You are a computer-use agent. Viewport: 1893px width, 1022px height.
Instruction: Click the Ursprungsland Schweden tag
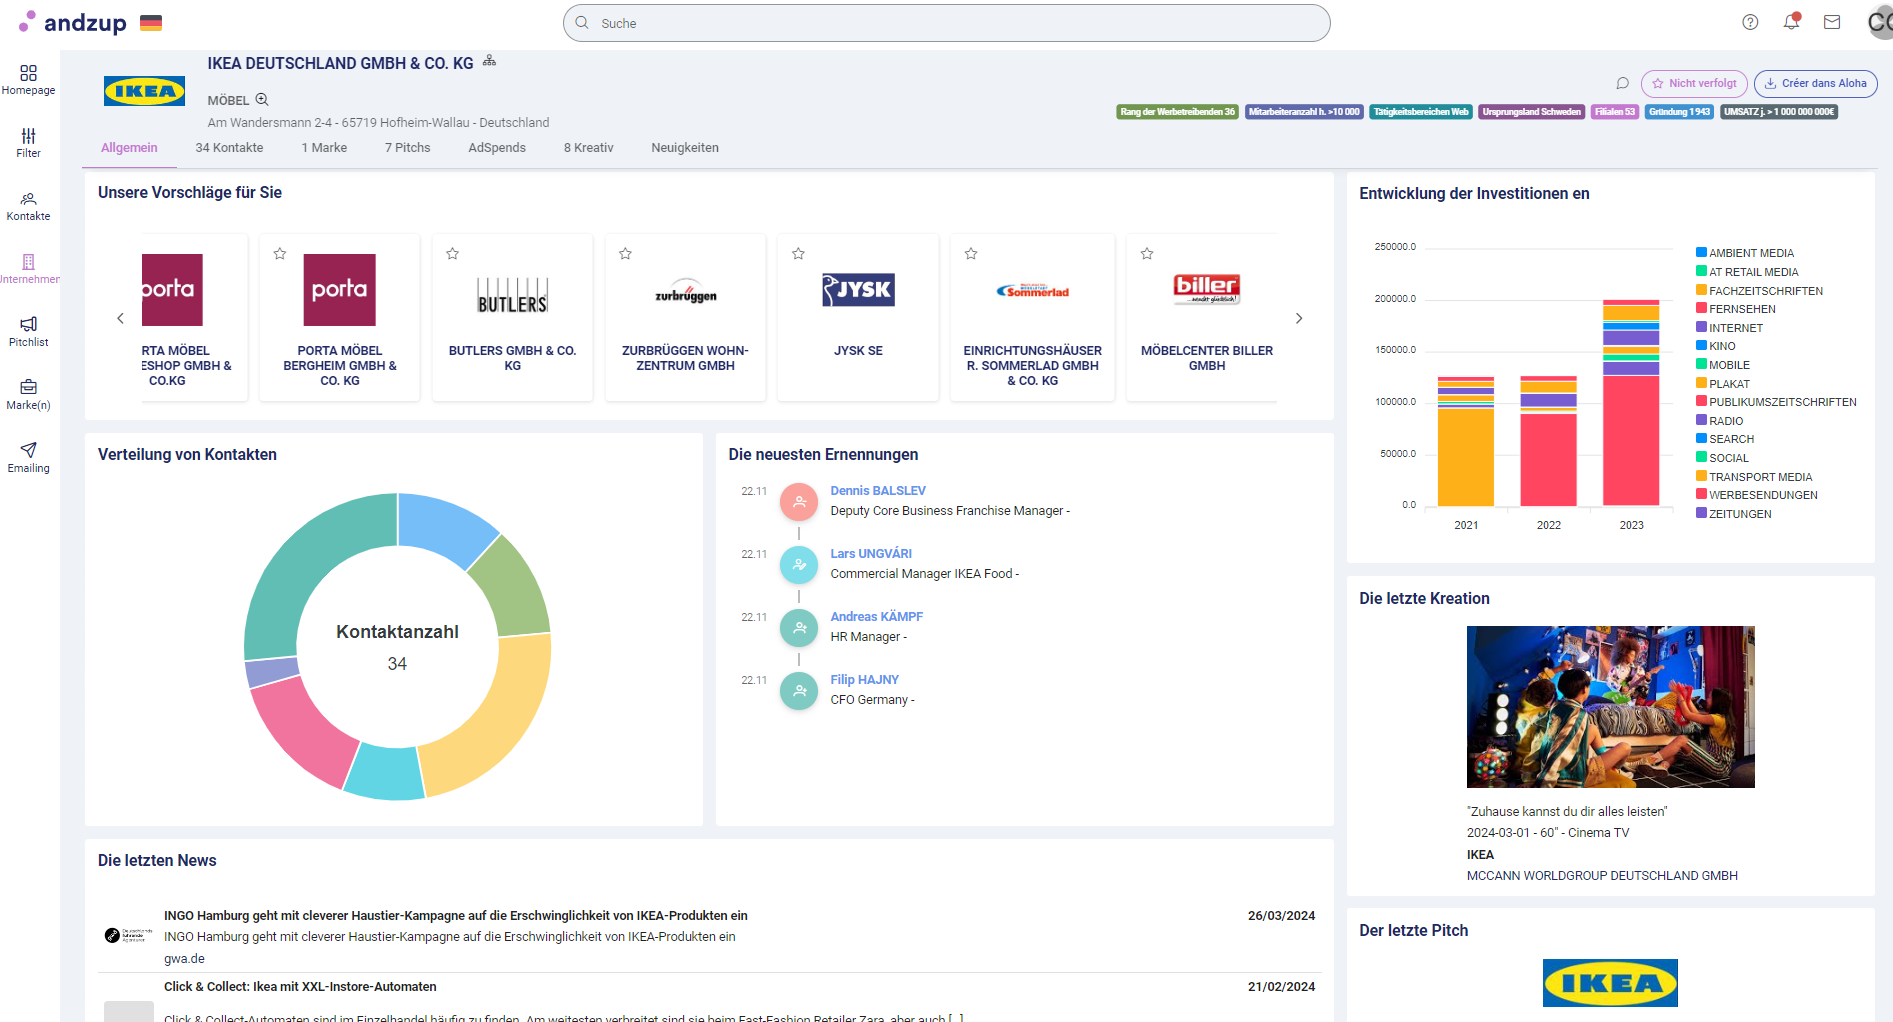1531,112
